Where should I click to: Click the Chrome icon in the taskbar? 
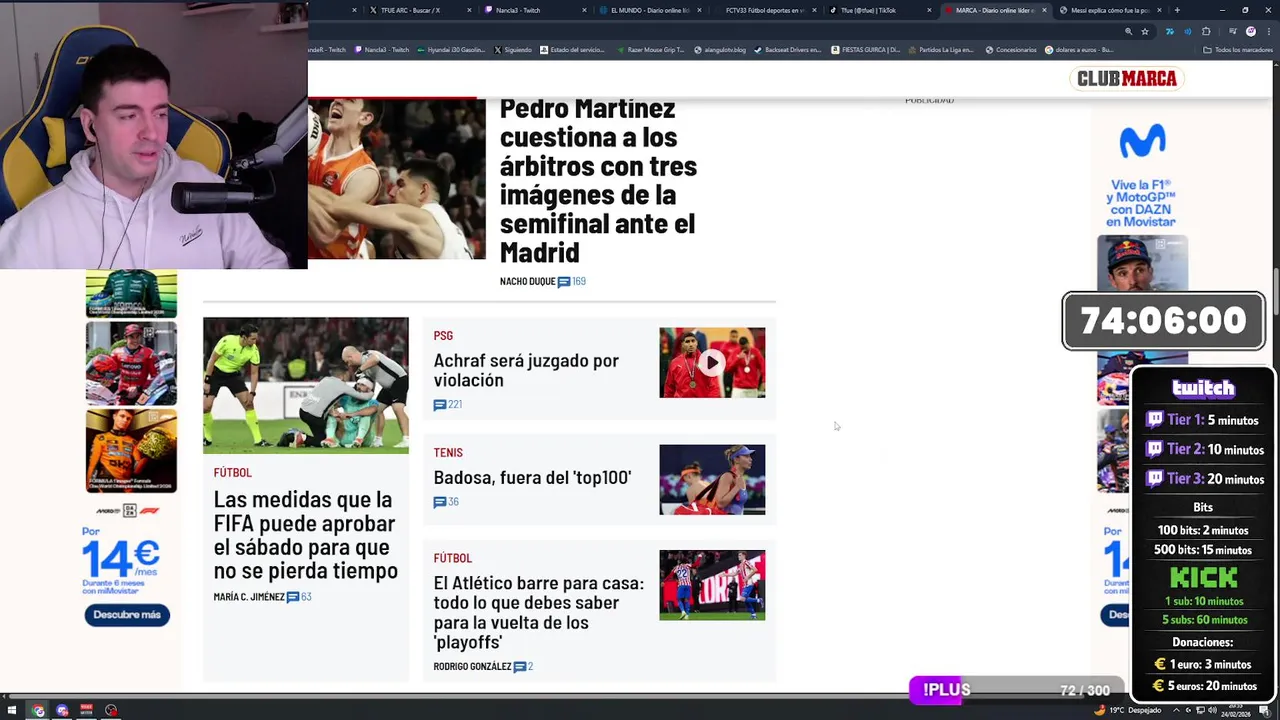point(38,711)
